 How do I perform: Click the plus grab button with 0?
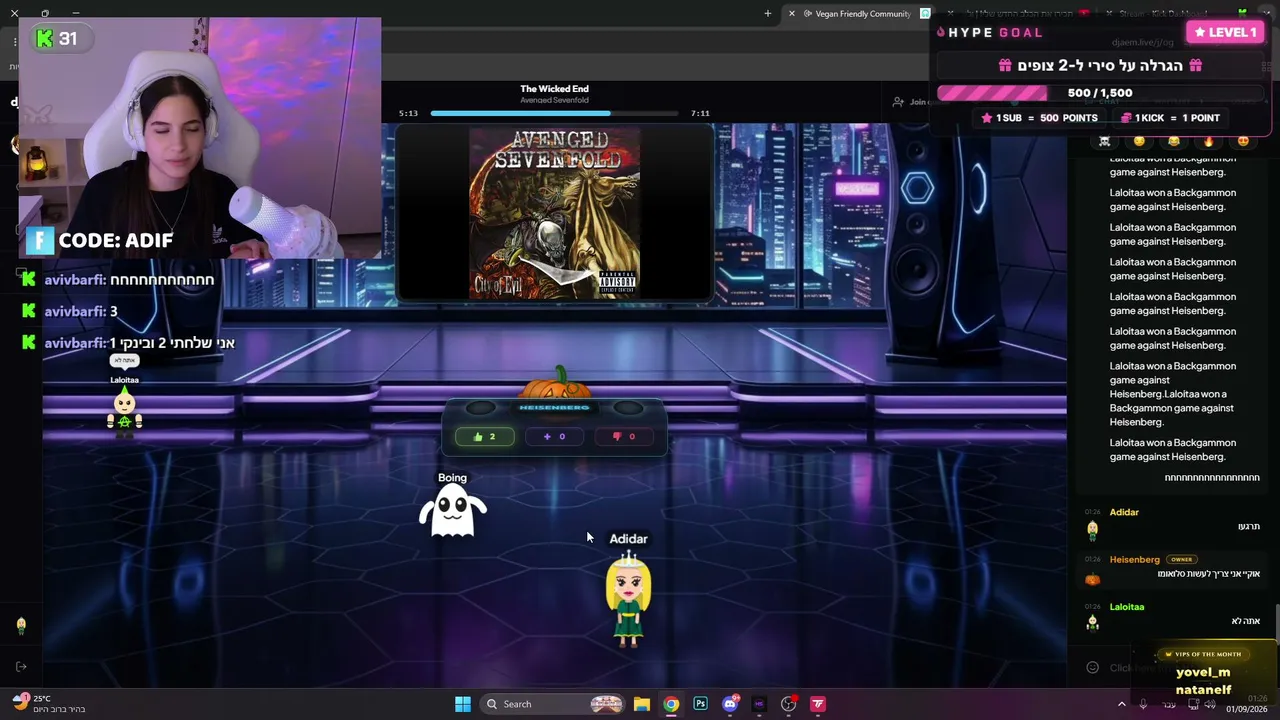[x=554, y=436]
